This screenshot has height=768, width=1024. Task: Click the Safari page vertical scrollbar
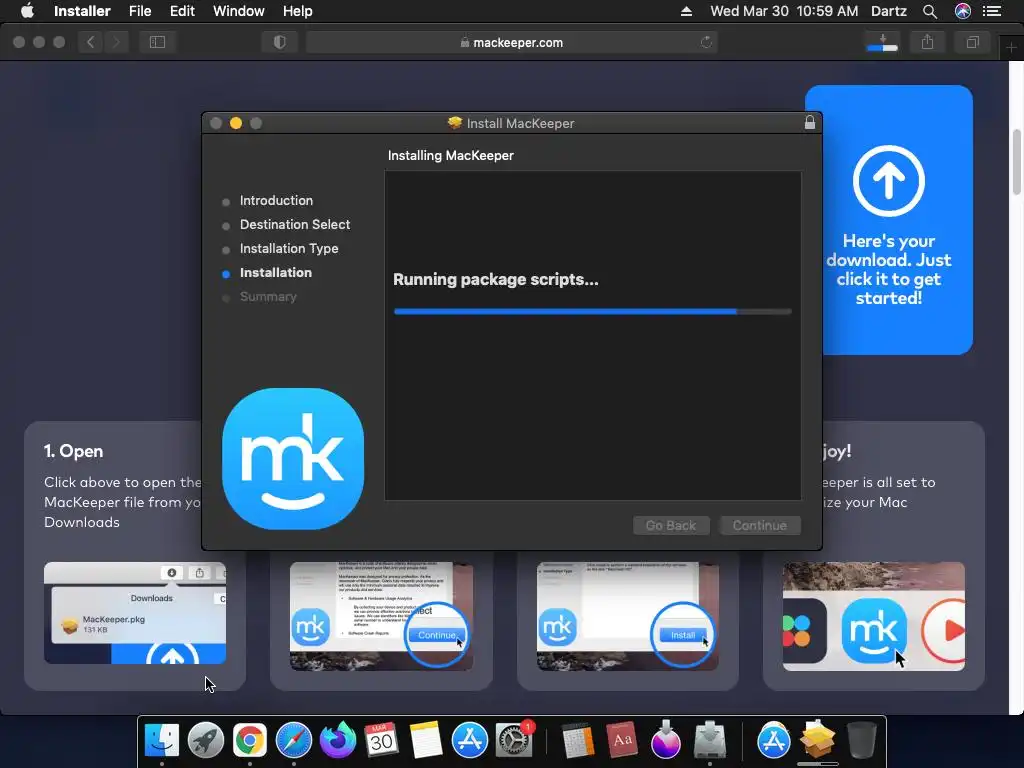point(1016,162)
